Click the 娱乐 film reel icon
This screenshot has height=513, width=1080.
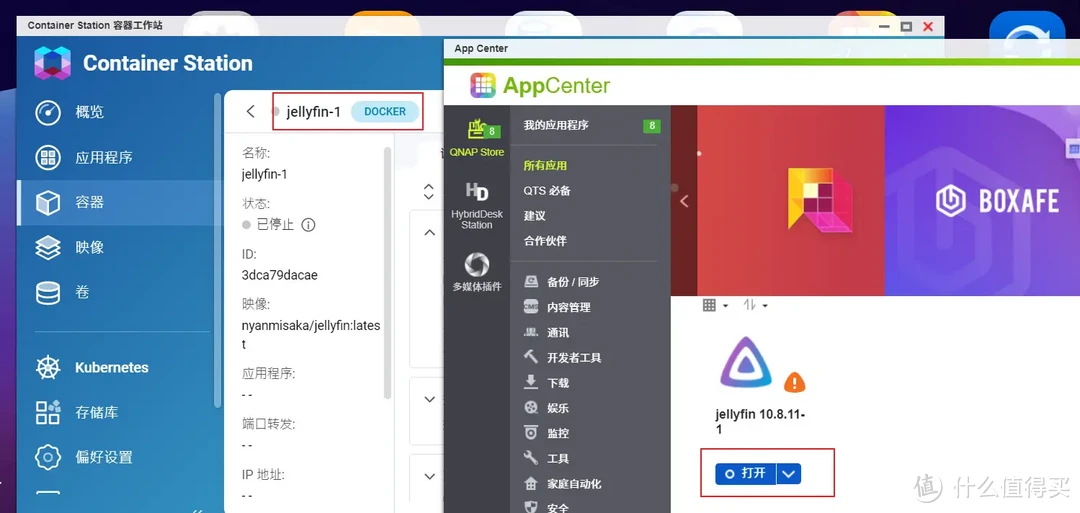click(530, 408)
